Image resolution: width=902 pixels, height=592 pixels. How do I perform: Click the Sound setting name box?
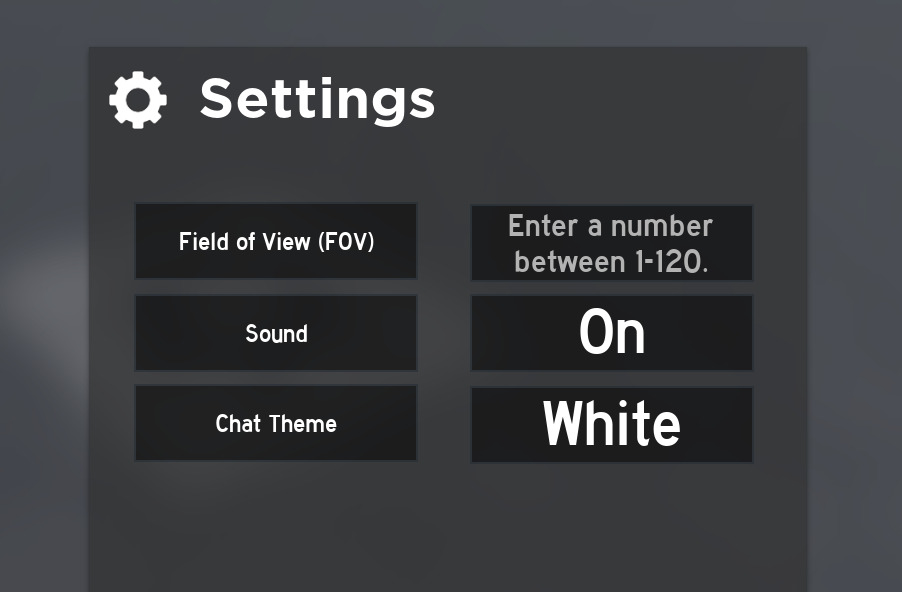[276, 333]
